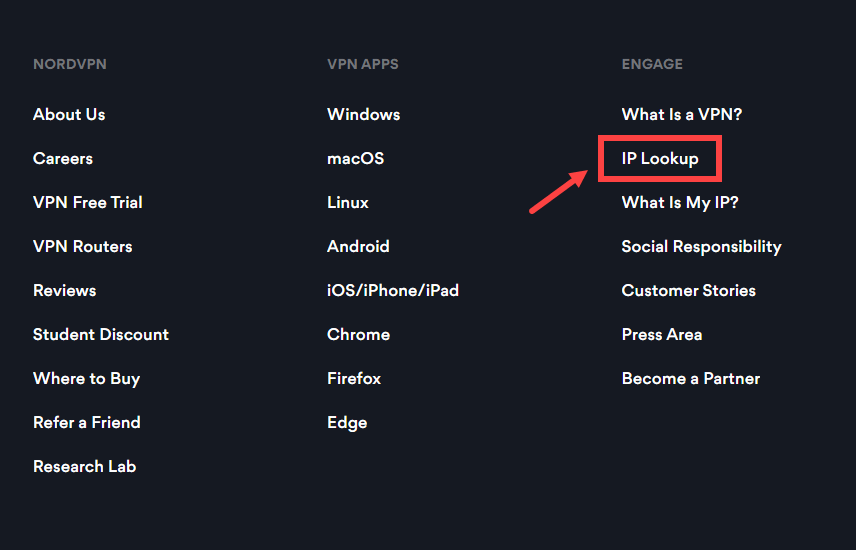Image resolution: width=856 pixels, height=550 pixels.
Task: Open Research Lab link
Action: tap(85, 467)
